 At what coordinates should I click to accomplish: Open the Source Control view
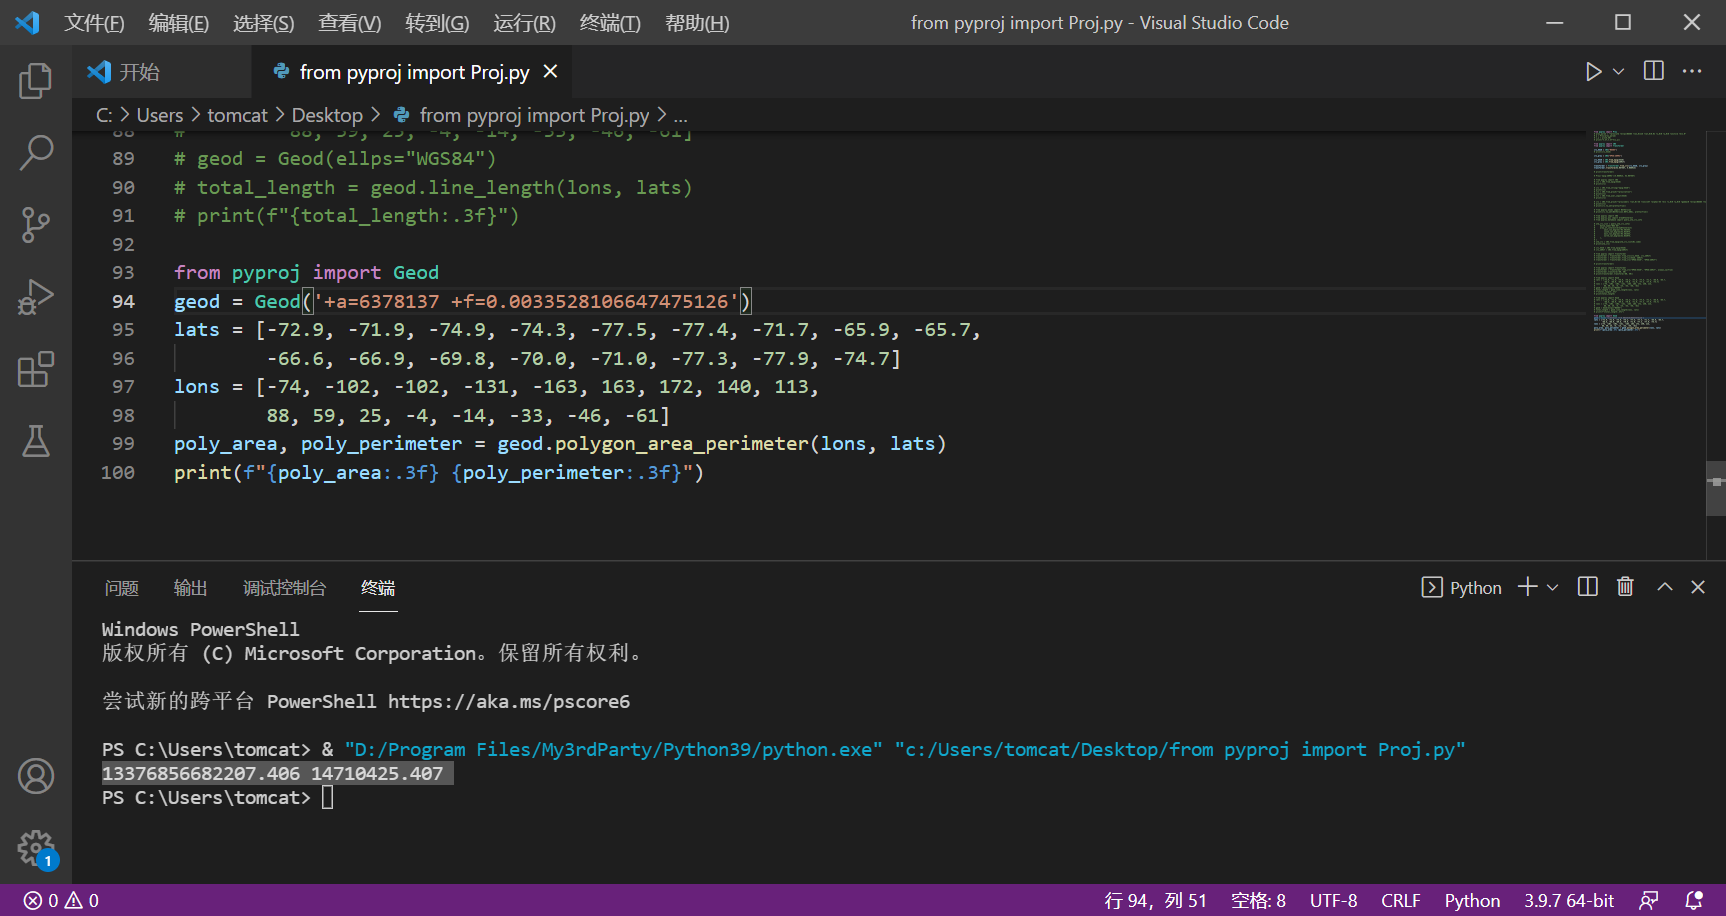(36, 225)
